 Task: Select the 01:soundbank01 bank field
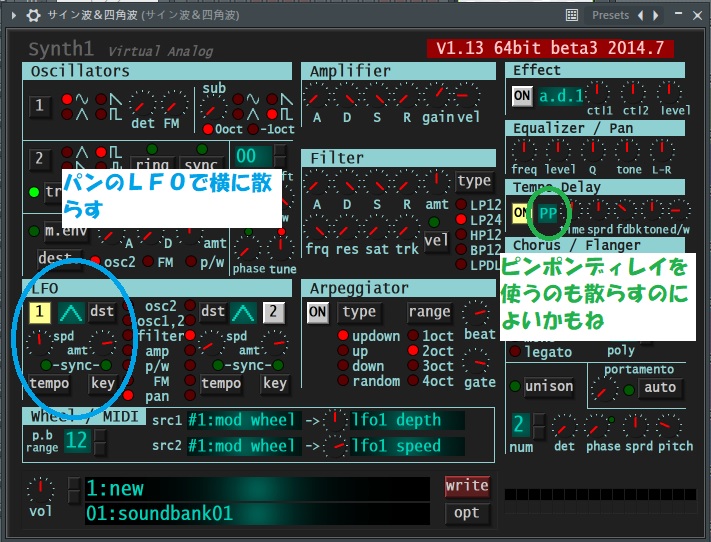coord(258,514)
